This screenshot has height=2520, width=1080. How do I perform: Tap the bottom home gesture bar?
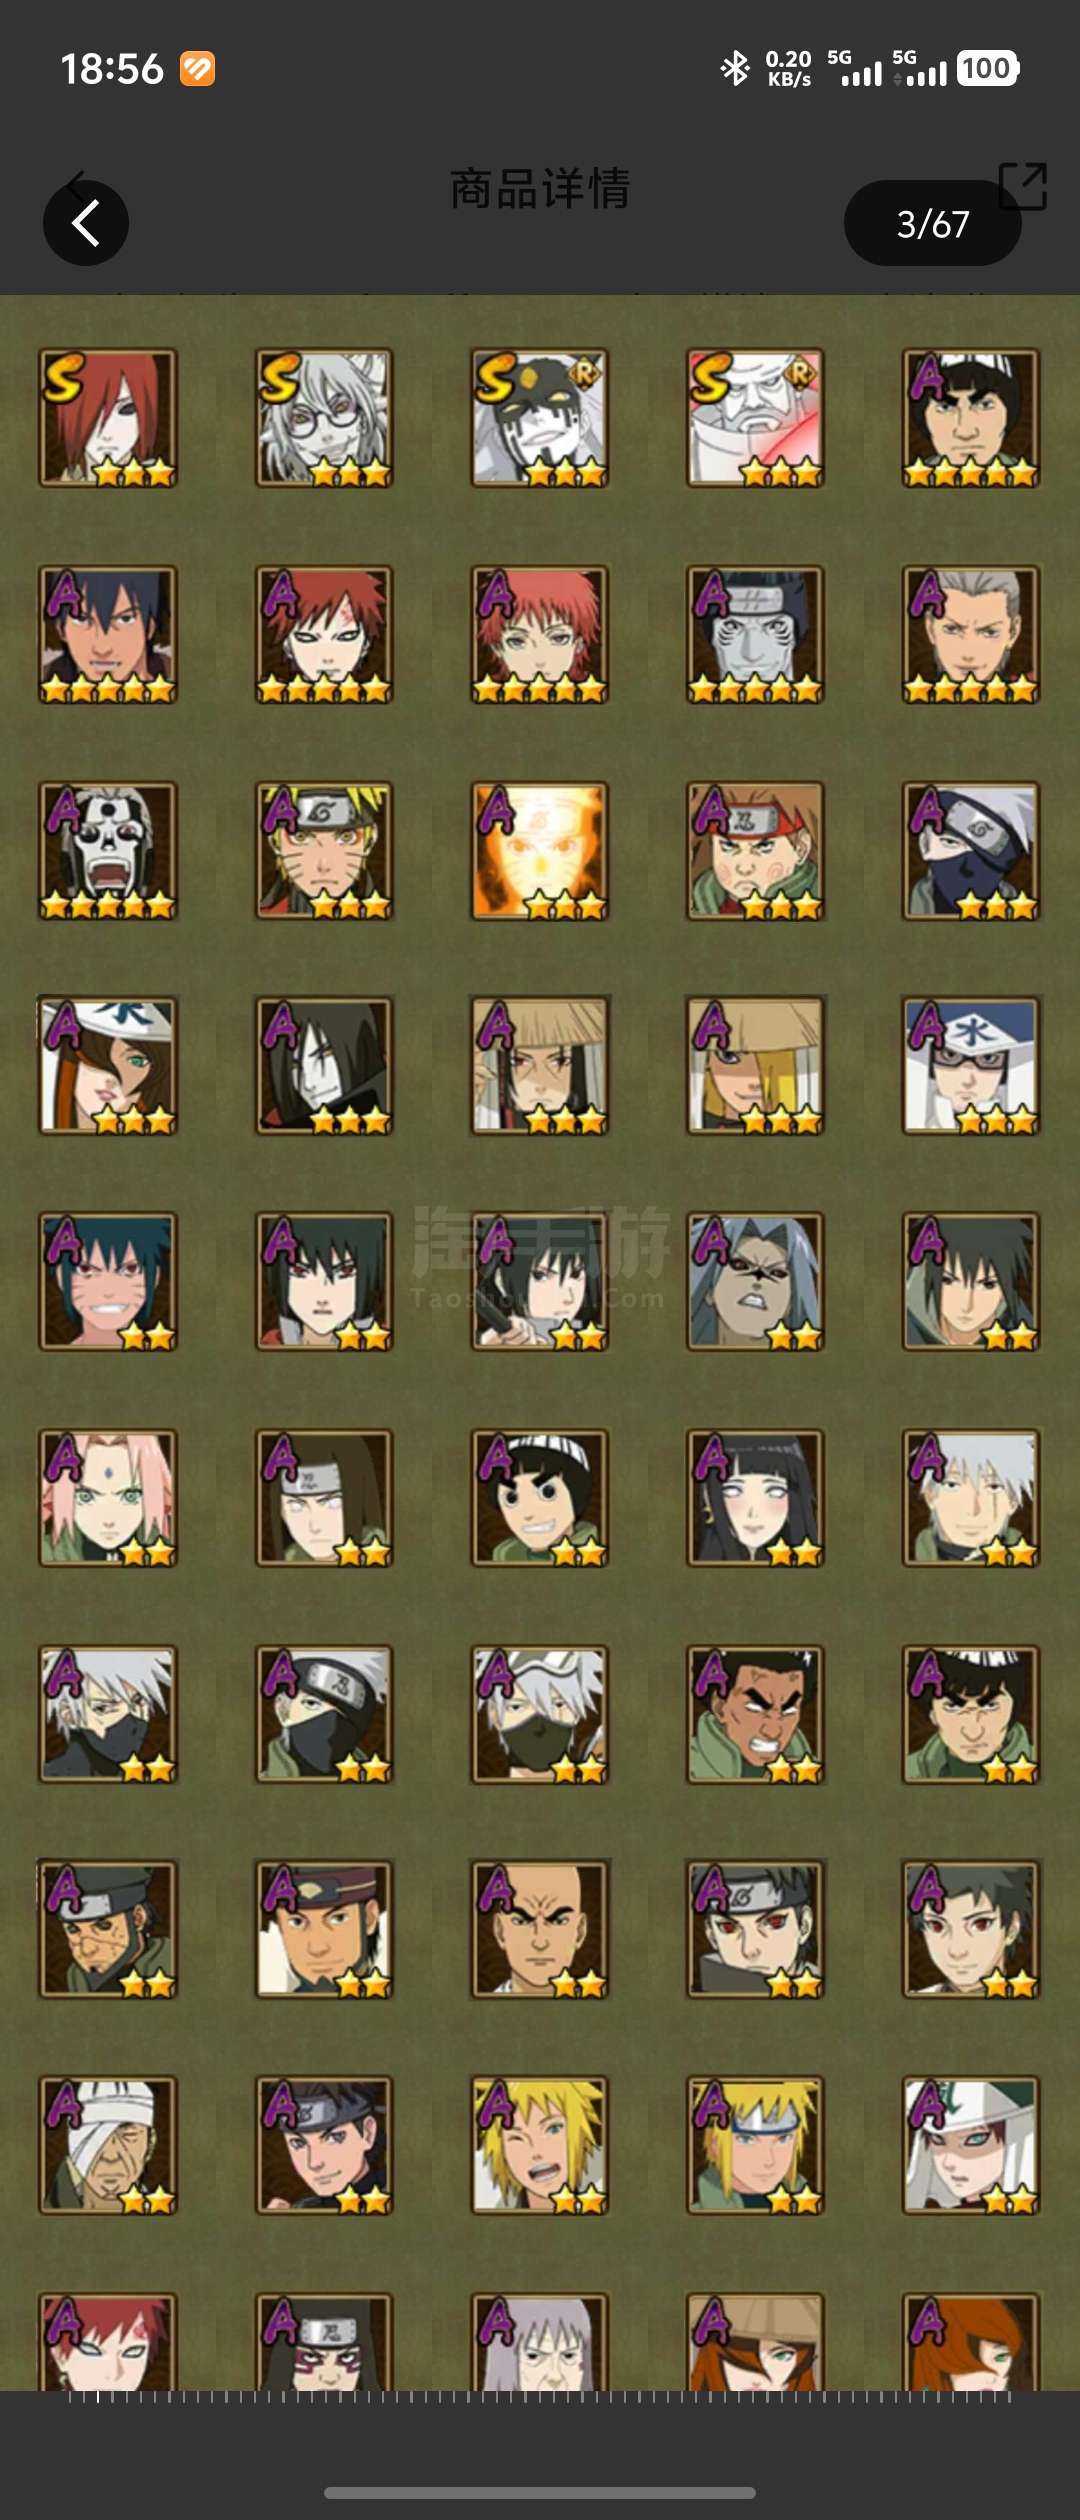[x=540, y=2492]
